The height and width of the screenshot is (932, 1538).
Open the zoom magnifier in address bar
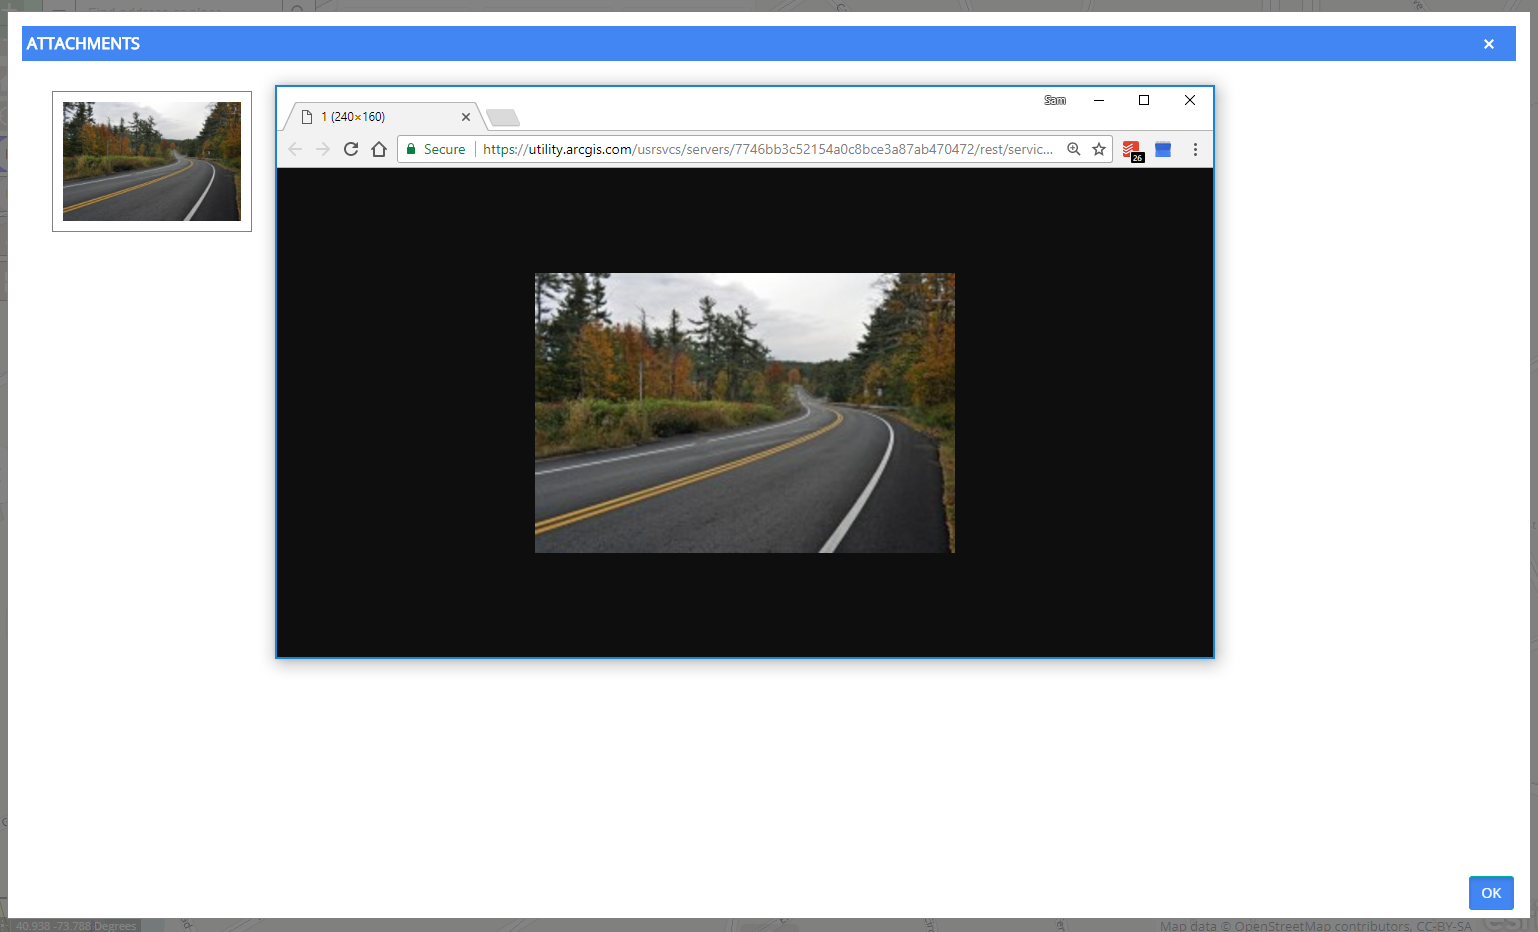[1073, 149]
